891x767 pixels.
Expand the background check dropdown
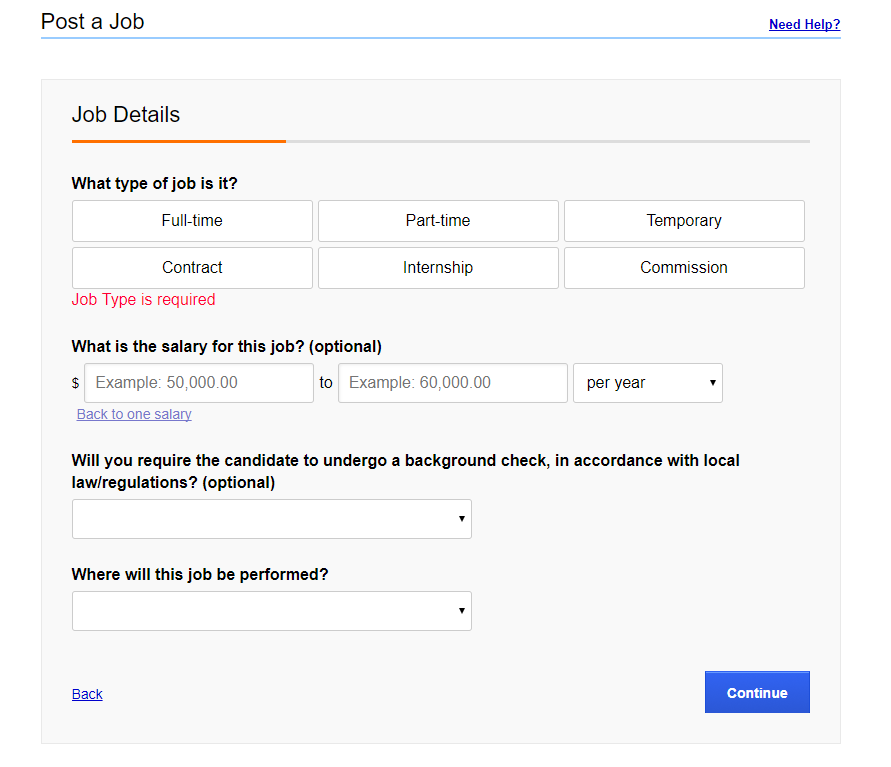pos(272,519)
